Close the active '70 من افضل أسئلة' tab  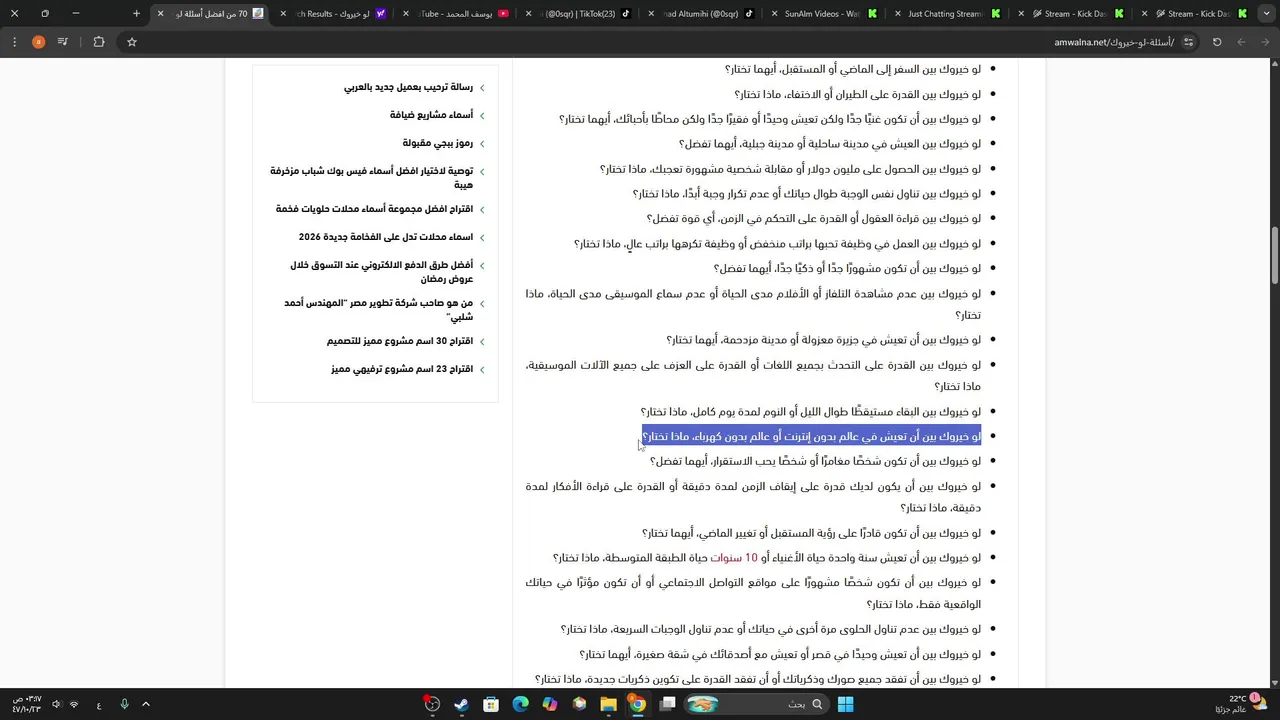pyautogui.click(x=160, y=14)
